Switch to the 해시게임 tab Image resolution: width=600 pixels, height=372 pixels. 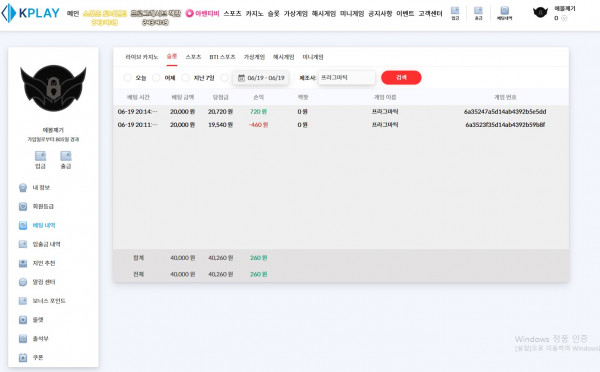coord(284,57)
